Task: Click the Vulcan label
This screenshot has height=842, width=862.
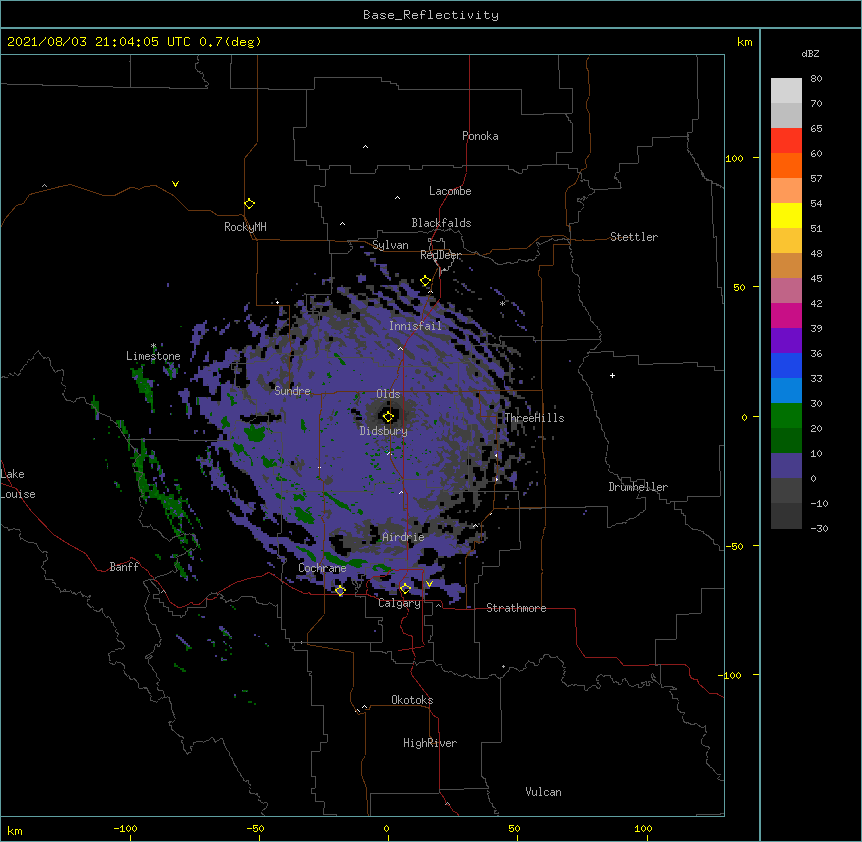Action: tap(543, 792)
